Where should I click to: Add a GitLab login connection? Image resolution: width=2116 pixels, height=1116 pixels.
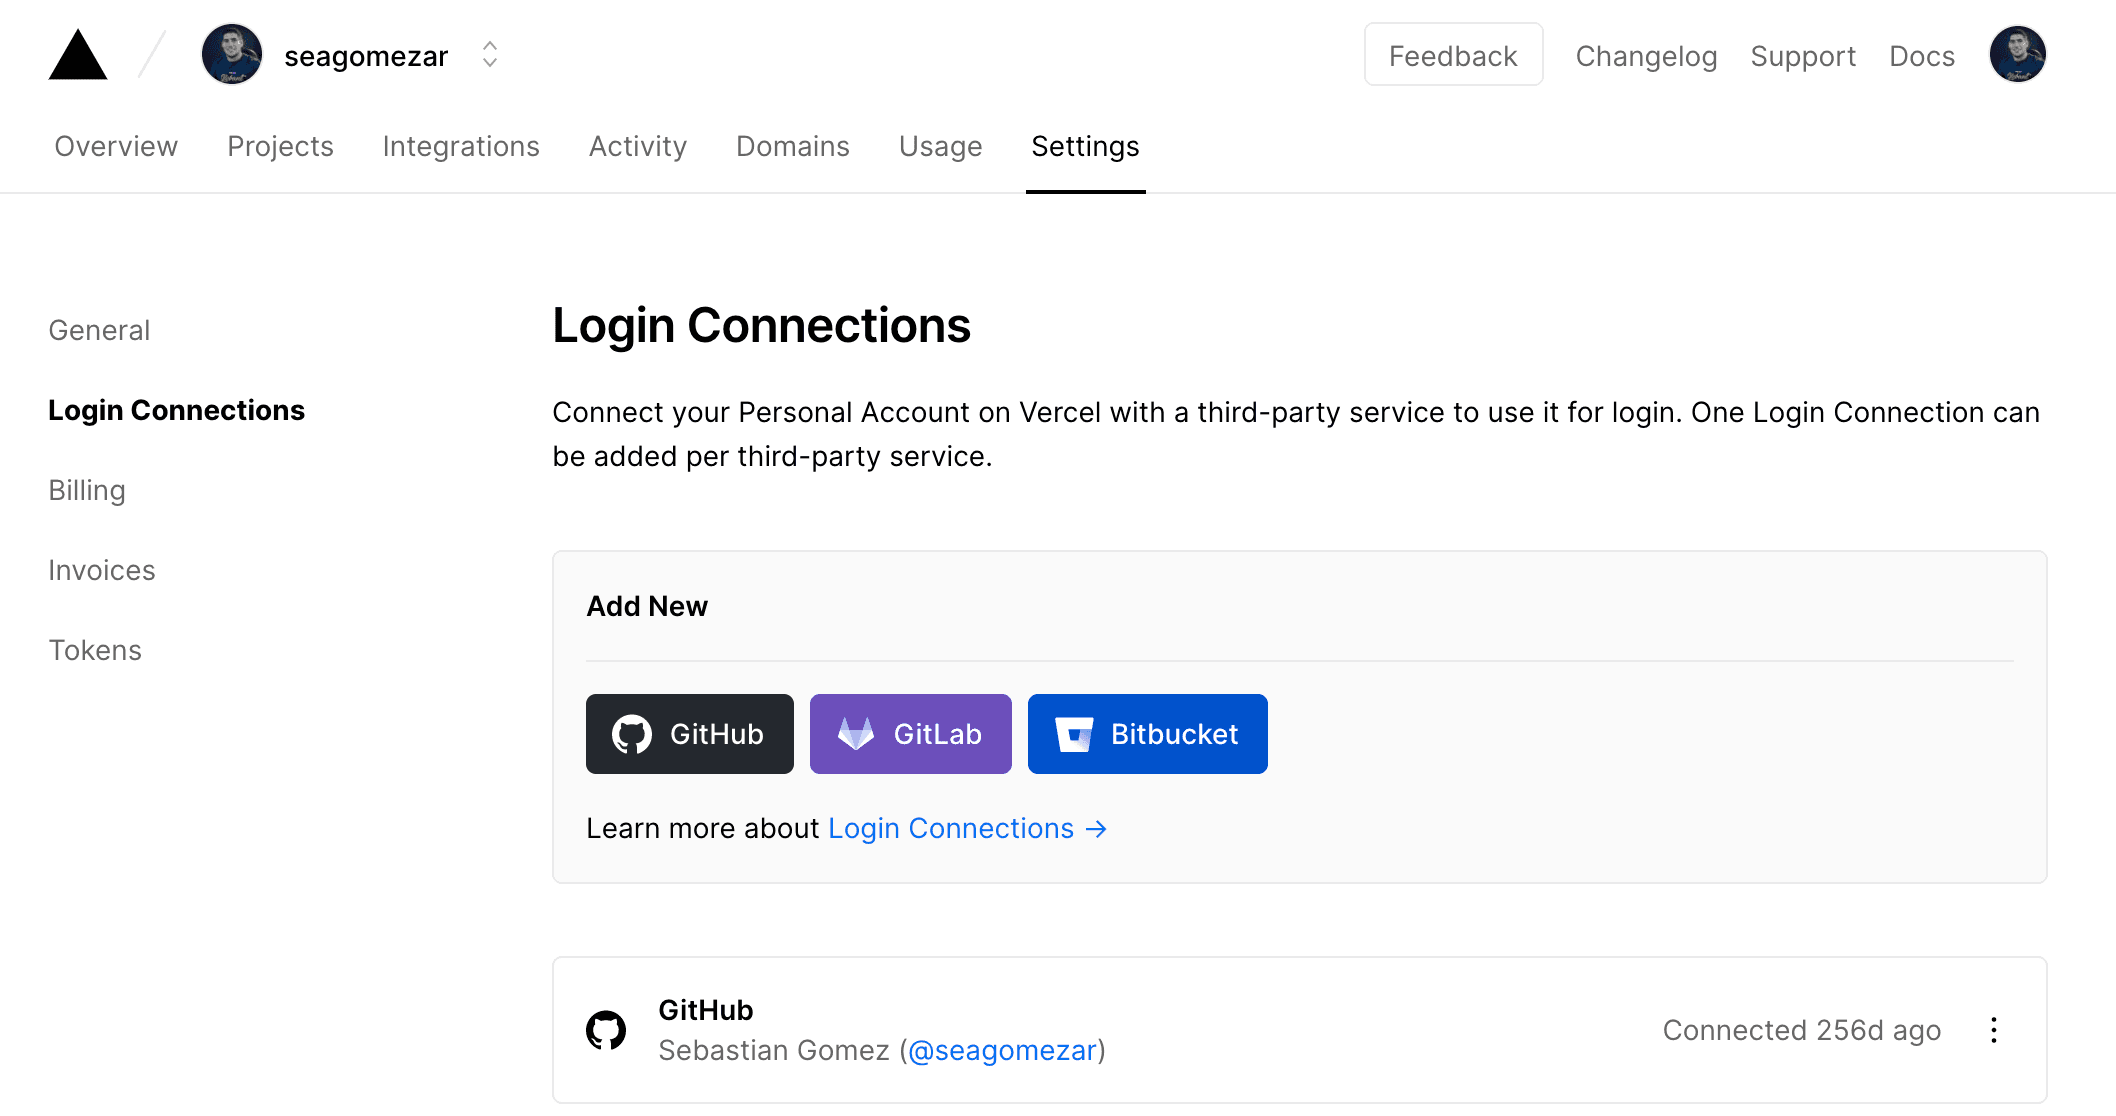(910, 734)
